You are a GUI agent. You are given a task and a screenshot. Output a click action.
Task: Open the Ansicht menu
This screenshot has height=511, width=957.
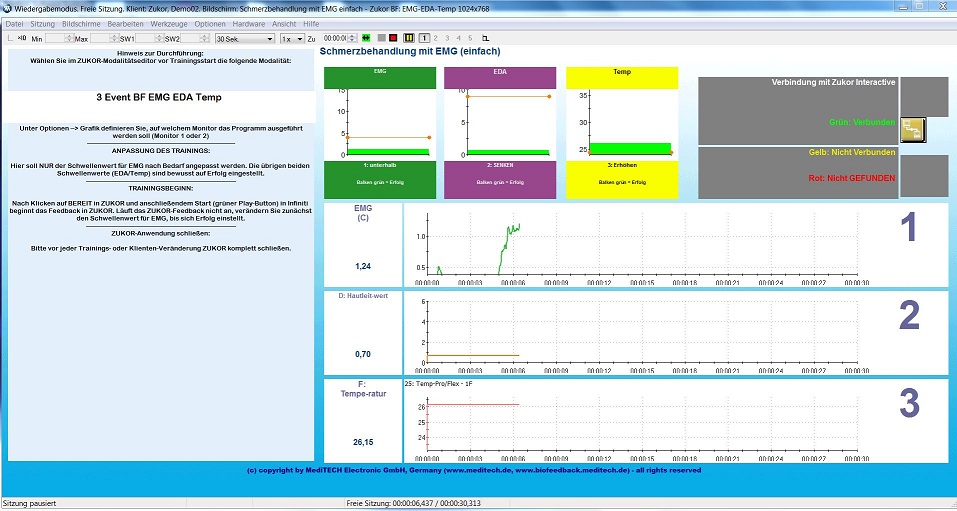[x=284, y=24]
